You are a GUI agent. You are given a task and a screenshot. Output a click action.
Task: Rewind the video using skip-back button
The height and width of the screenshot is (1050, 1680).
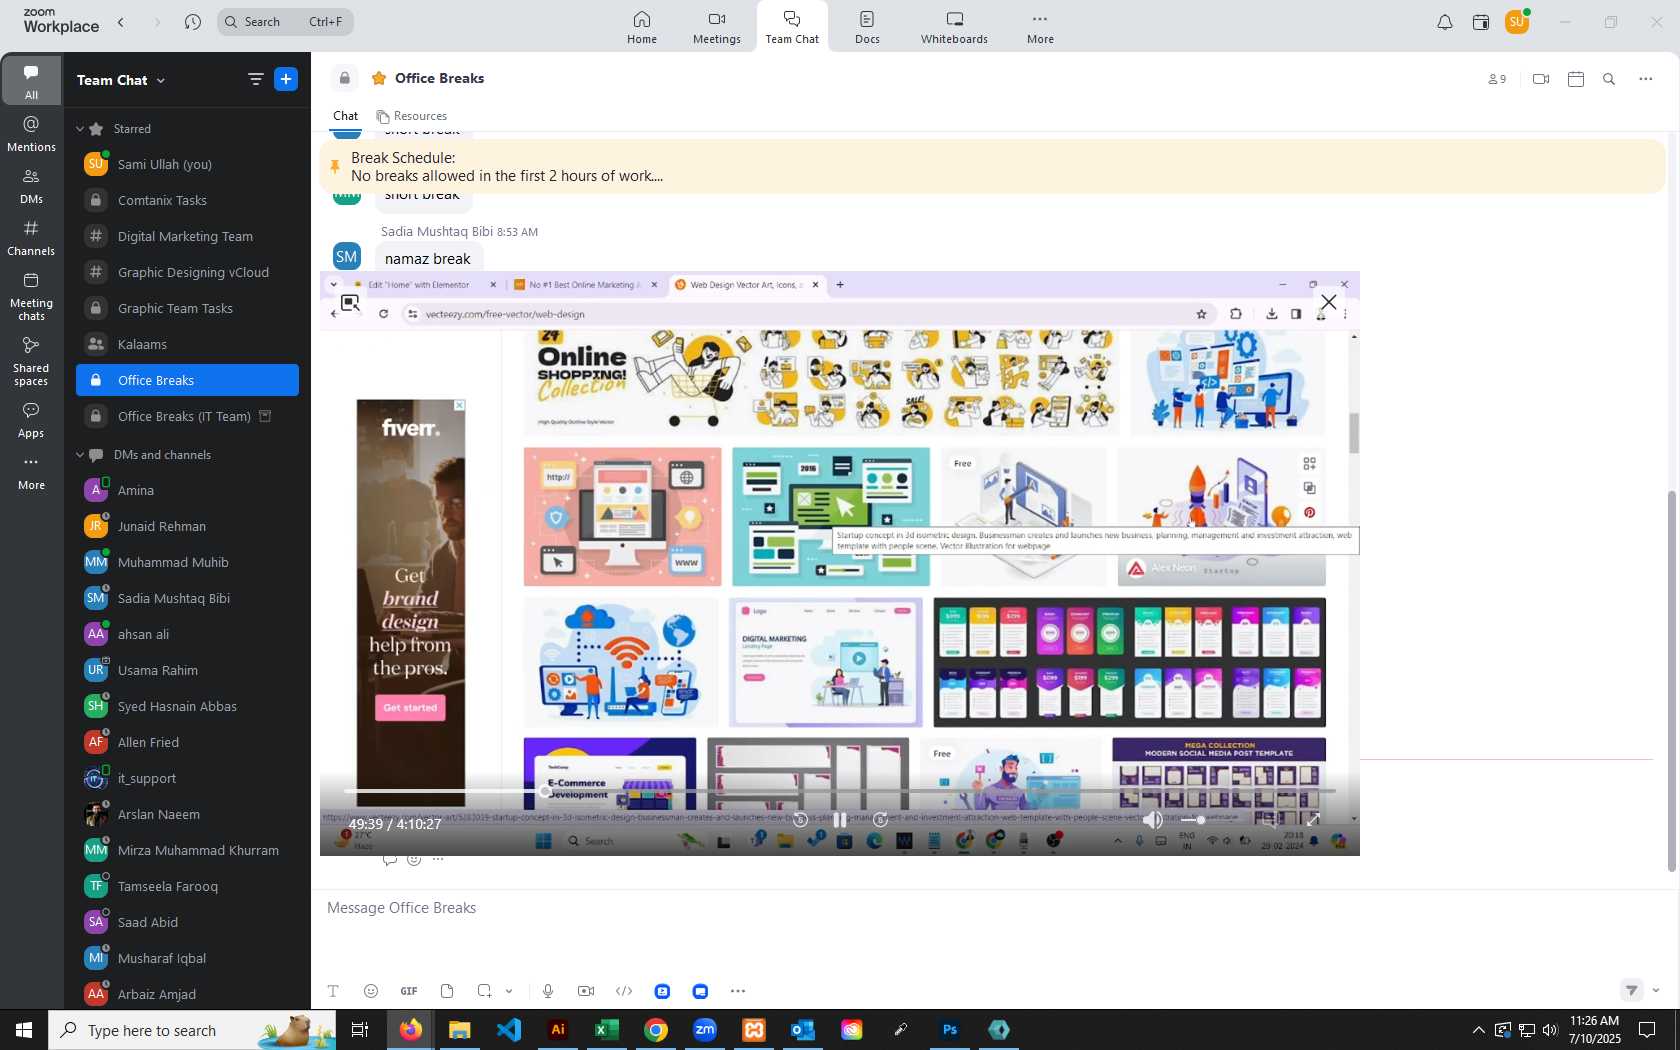(x=800, y=820)
